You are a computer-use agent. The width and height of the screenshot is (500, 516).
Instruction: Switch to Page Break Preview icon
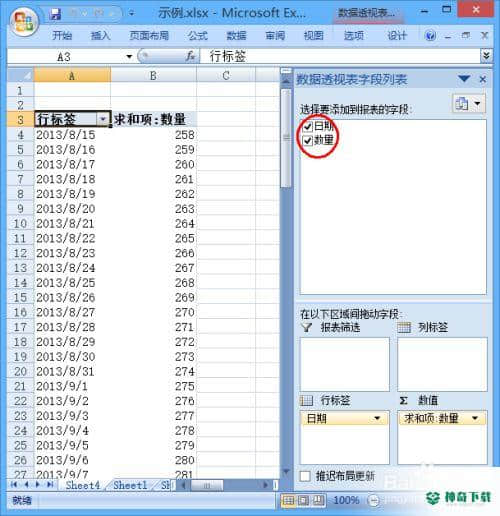coord(318,500)
